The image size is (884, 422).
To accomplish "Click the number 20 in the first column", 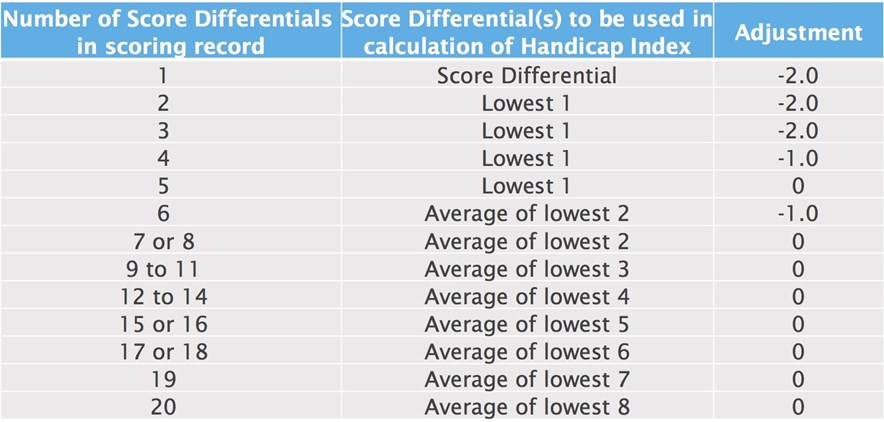I will click(163, 408).
